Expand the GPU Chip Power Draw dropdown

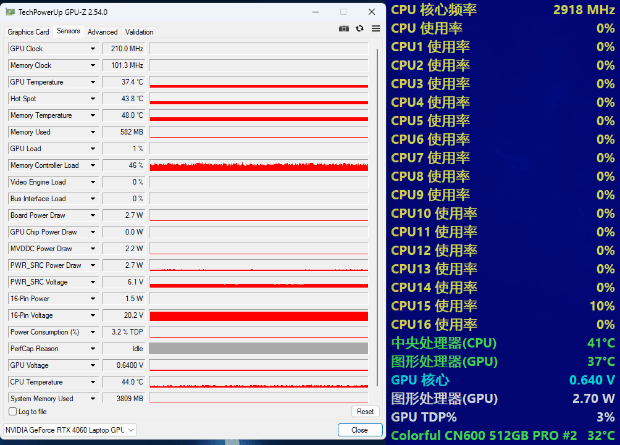click(x=93, y=232)
